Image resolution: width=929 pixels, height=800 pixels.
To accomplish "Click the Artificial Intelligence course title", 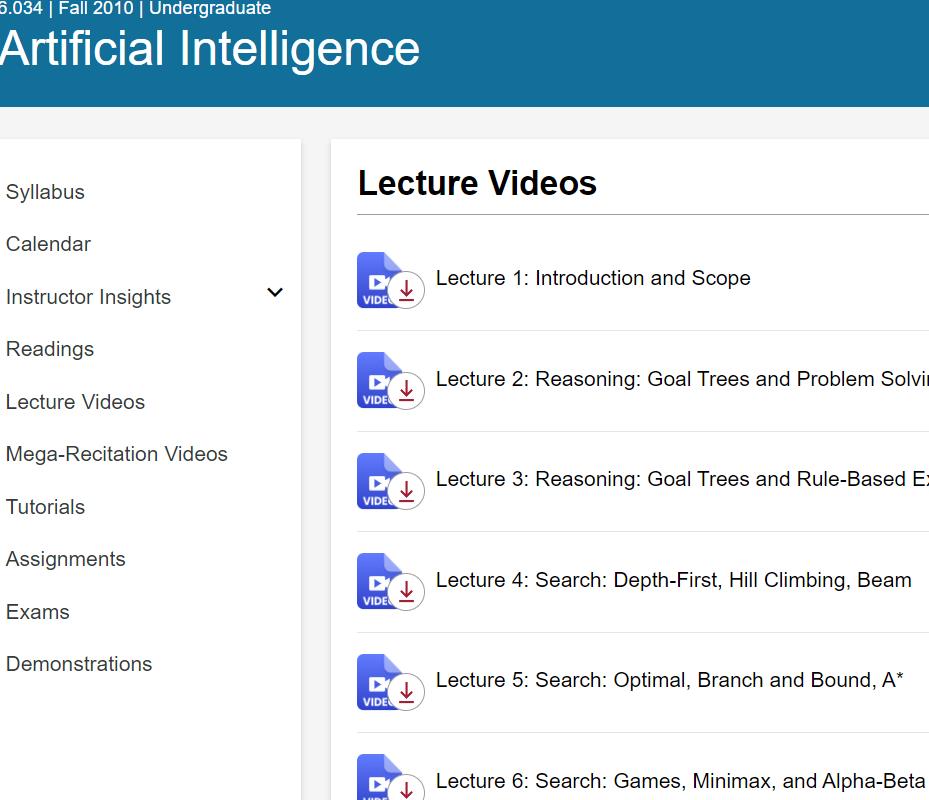I will point(210,48).
